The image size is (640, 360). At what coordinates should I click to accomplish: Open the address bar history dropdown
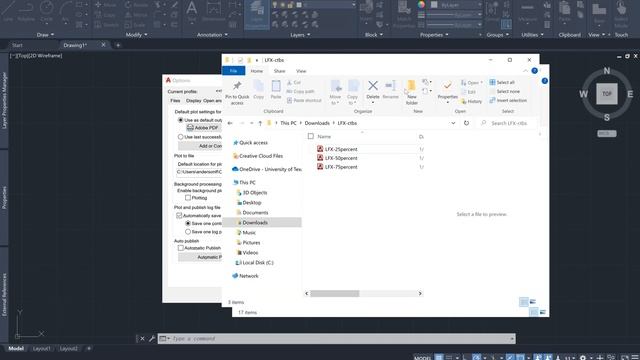[453, 123]
